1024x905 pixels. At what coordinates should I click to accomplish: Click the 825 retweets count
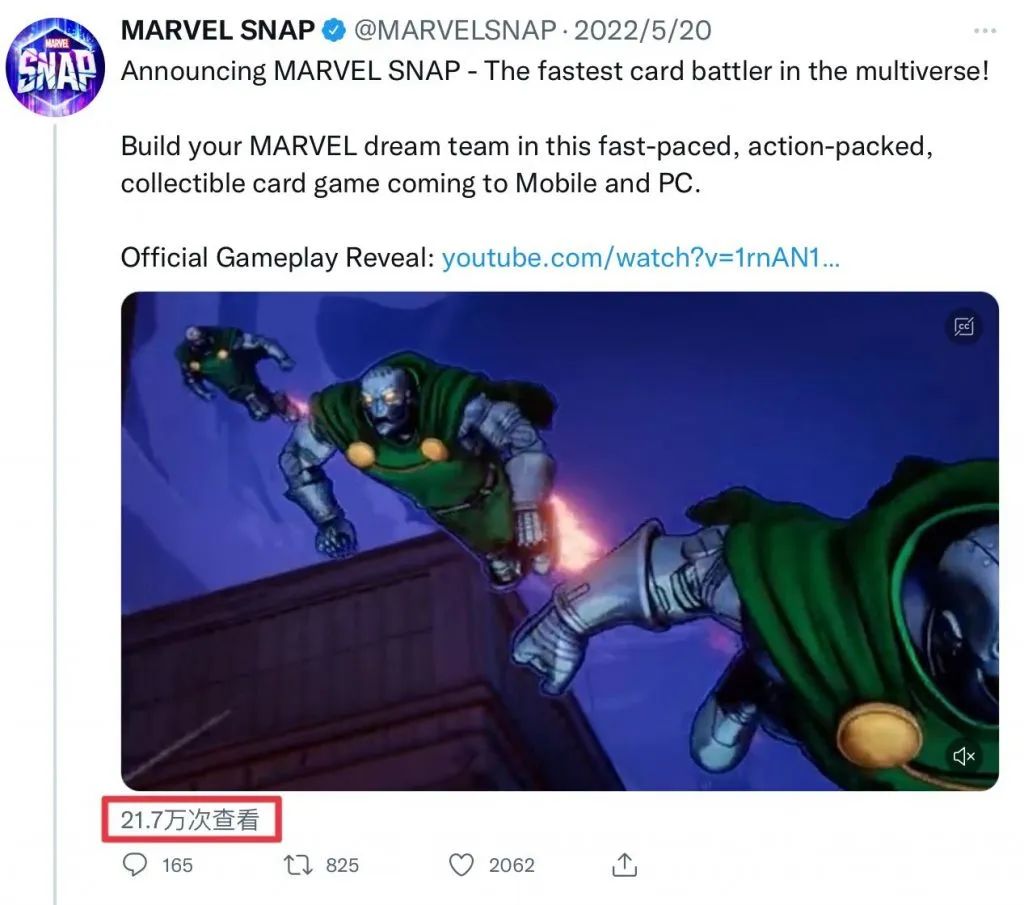pyautogui.click(x=342, y=865)
